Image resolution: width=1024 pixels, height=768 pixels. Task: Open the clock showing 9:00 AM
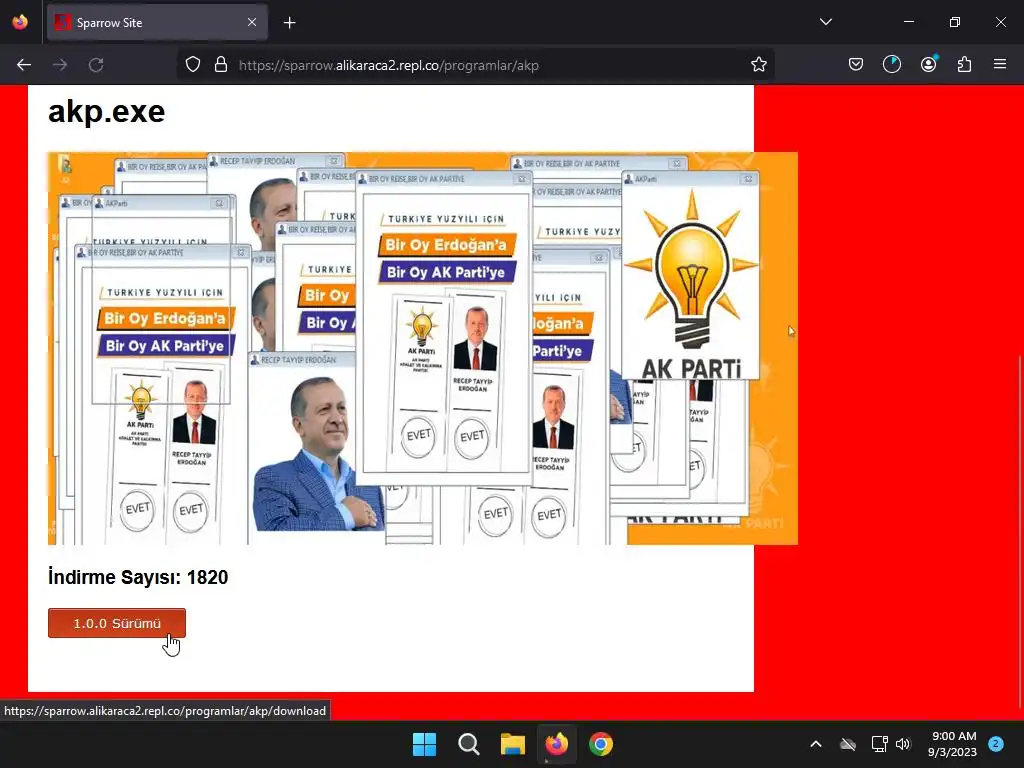pos(952,744)
